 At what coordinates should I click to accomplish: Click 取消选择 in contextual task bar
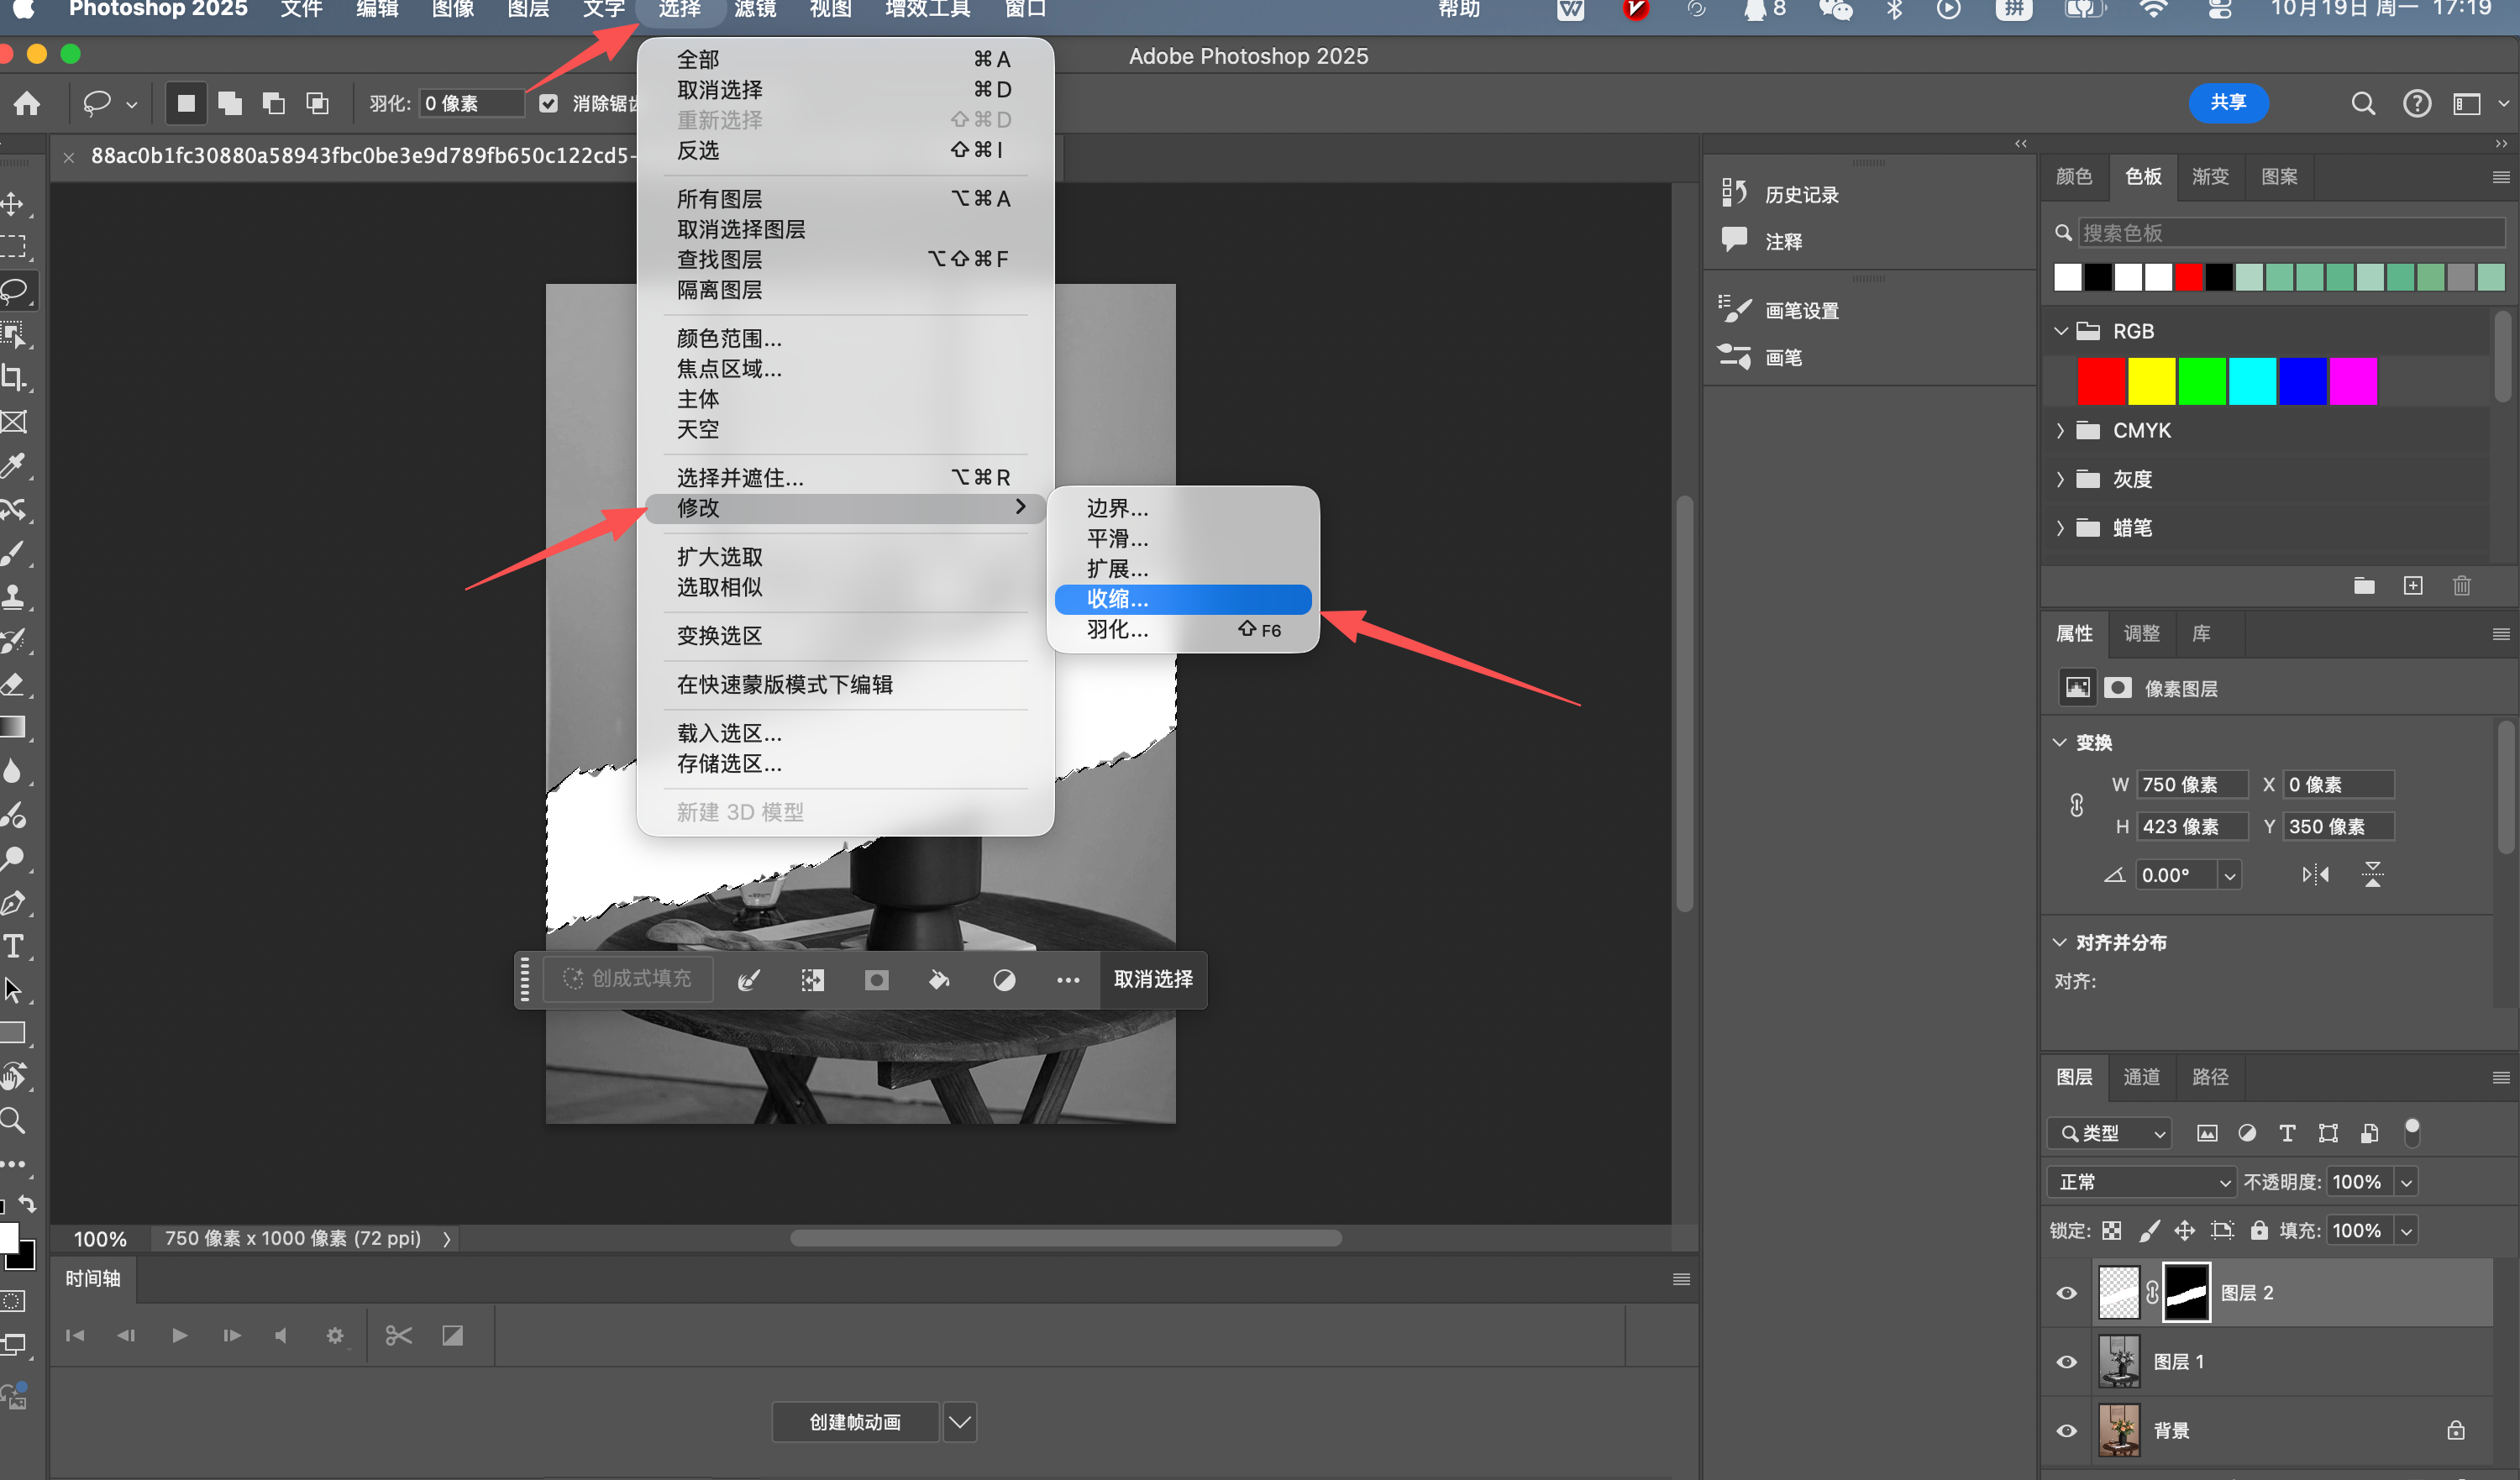(1153, 979)
